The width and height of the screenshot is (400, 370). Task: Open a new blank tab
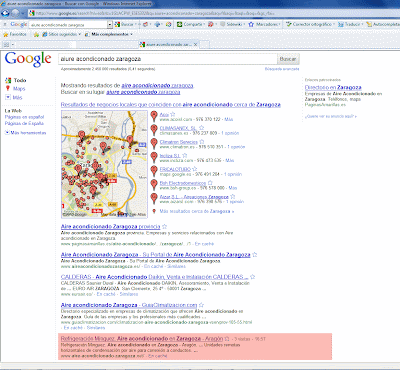(205, 44)
